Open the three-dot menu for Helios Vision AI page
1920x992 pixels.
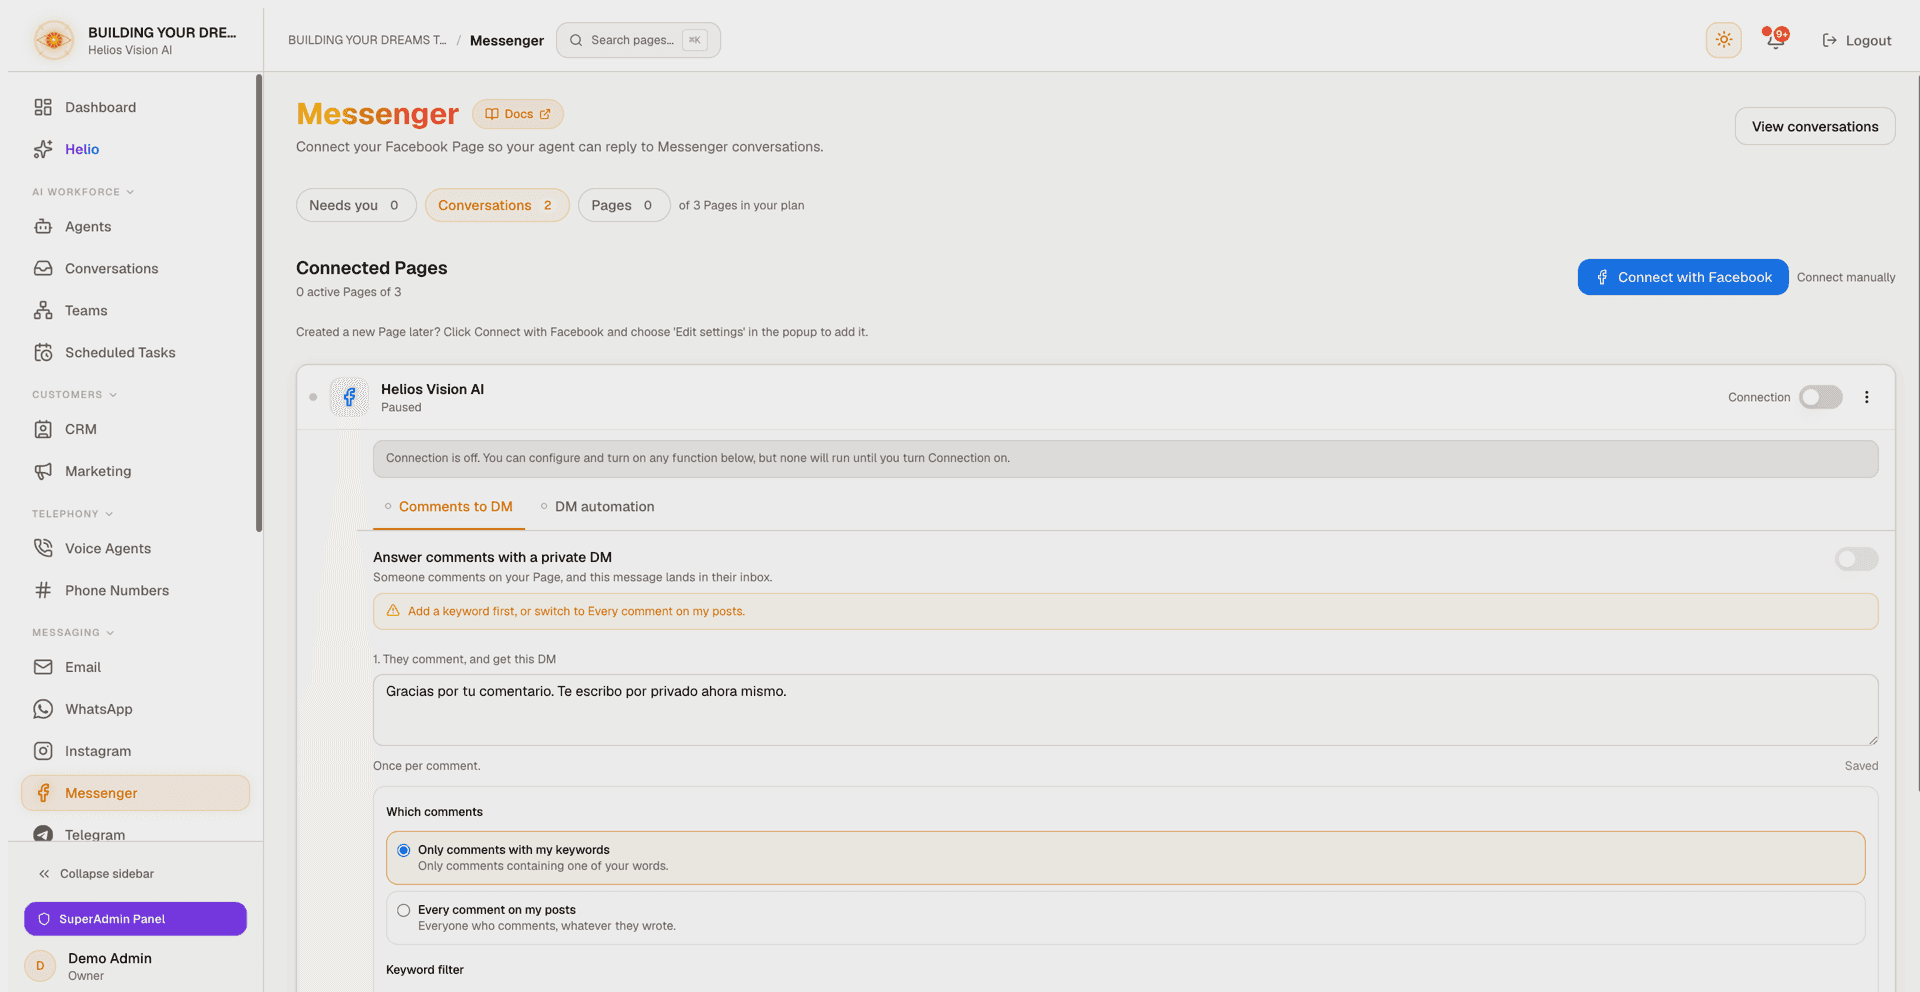coord(1866,397)
